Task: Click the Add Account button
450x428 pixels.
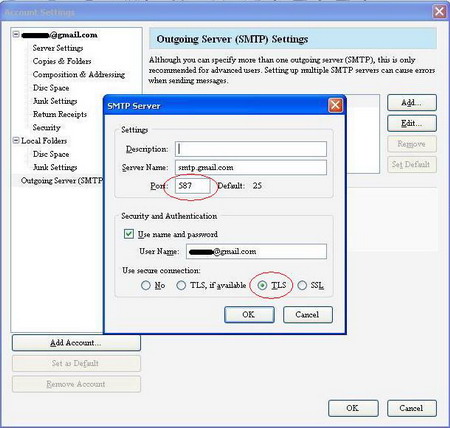Action: [x=76, y=343]
